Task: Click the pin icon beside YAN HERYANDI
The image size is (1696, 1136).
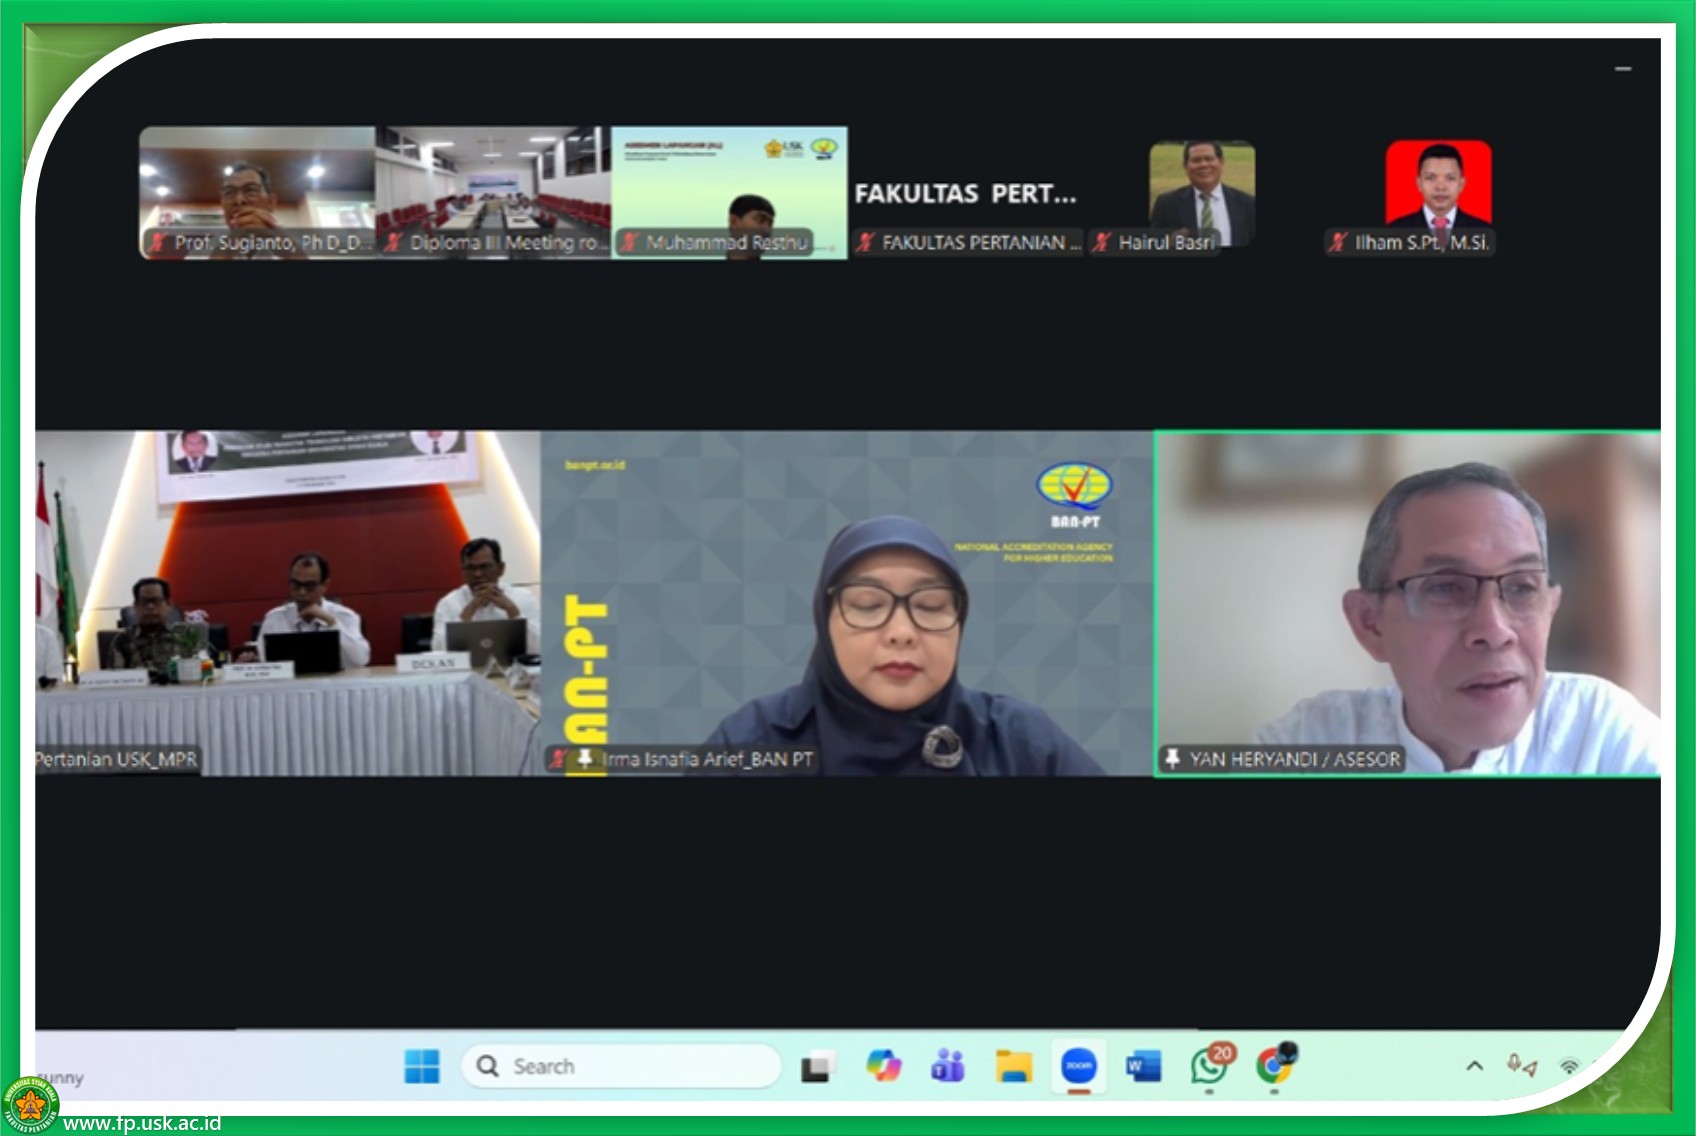Action: click(1172, 759)
